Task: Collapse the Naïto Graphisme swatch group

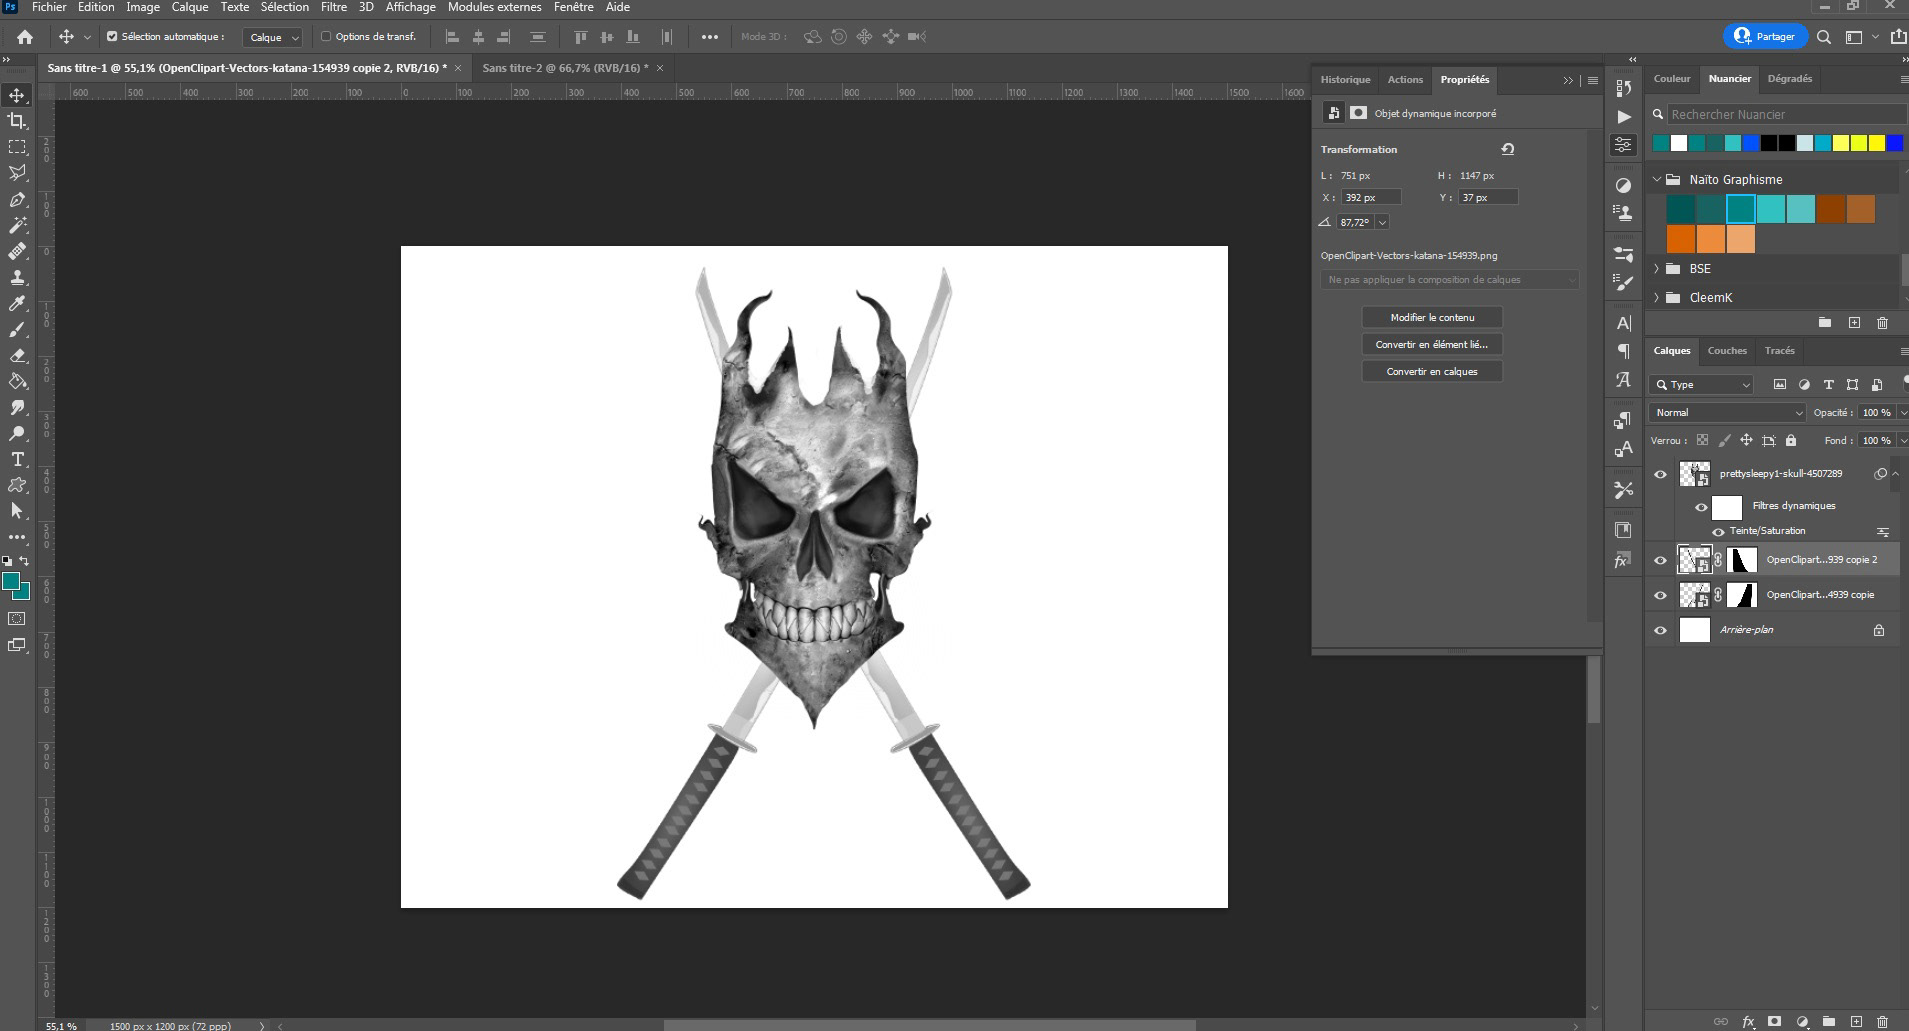Action: coord(1657,180)
